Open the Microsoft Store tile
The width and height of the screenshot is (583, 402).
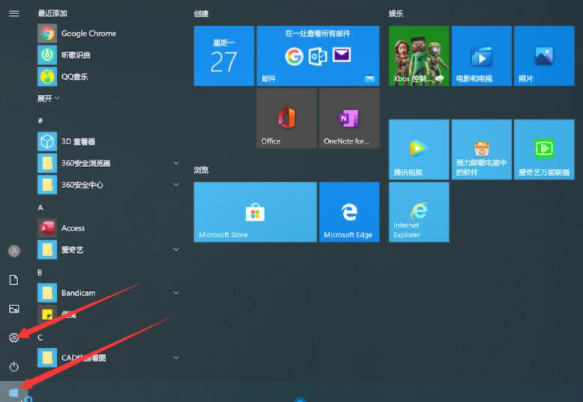click(x=255, y=212)
